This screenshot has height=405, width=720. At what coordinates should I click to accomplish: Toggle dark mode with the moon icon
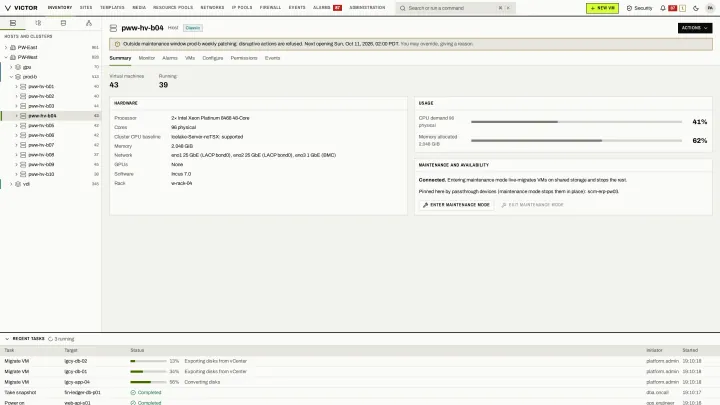696,8
